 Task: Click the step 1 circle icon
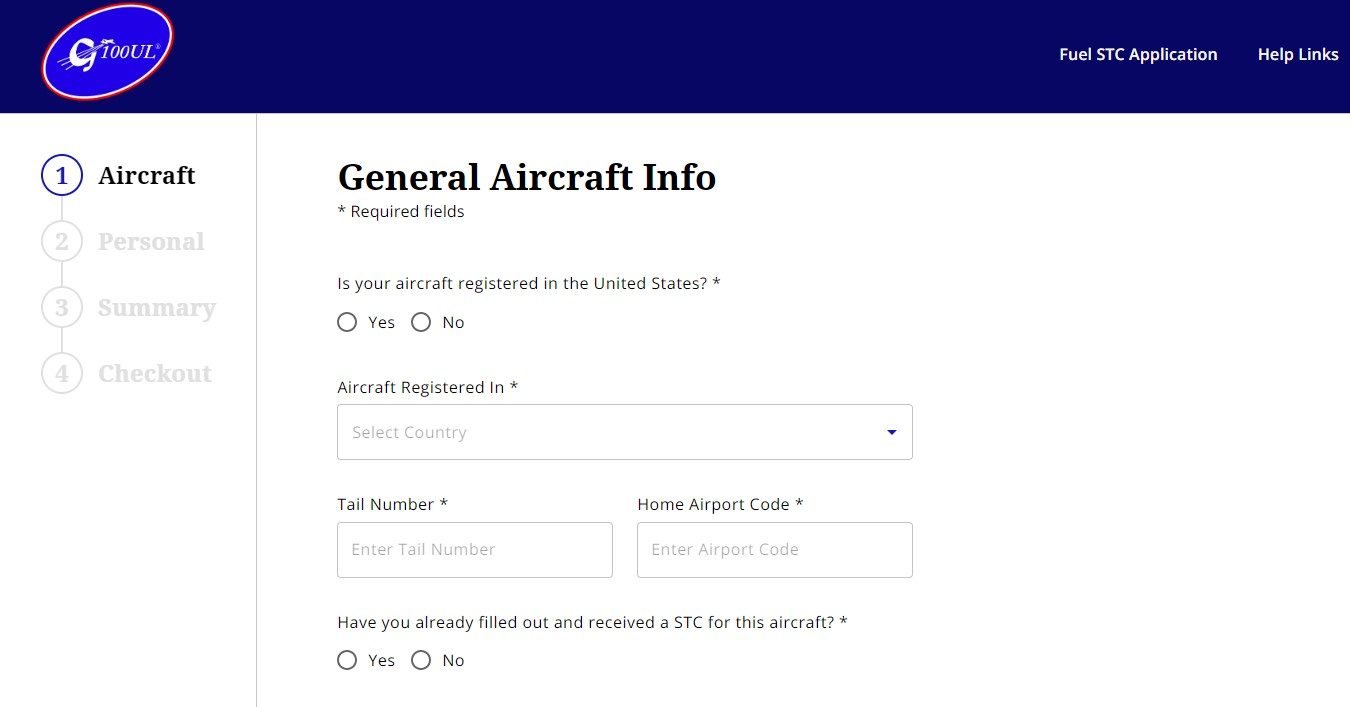pyautogui.click(x=61, y=176)
